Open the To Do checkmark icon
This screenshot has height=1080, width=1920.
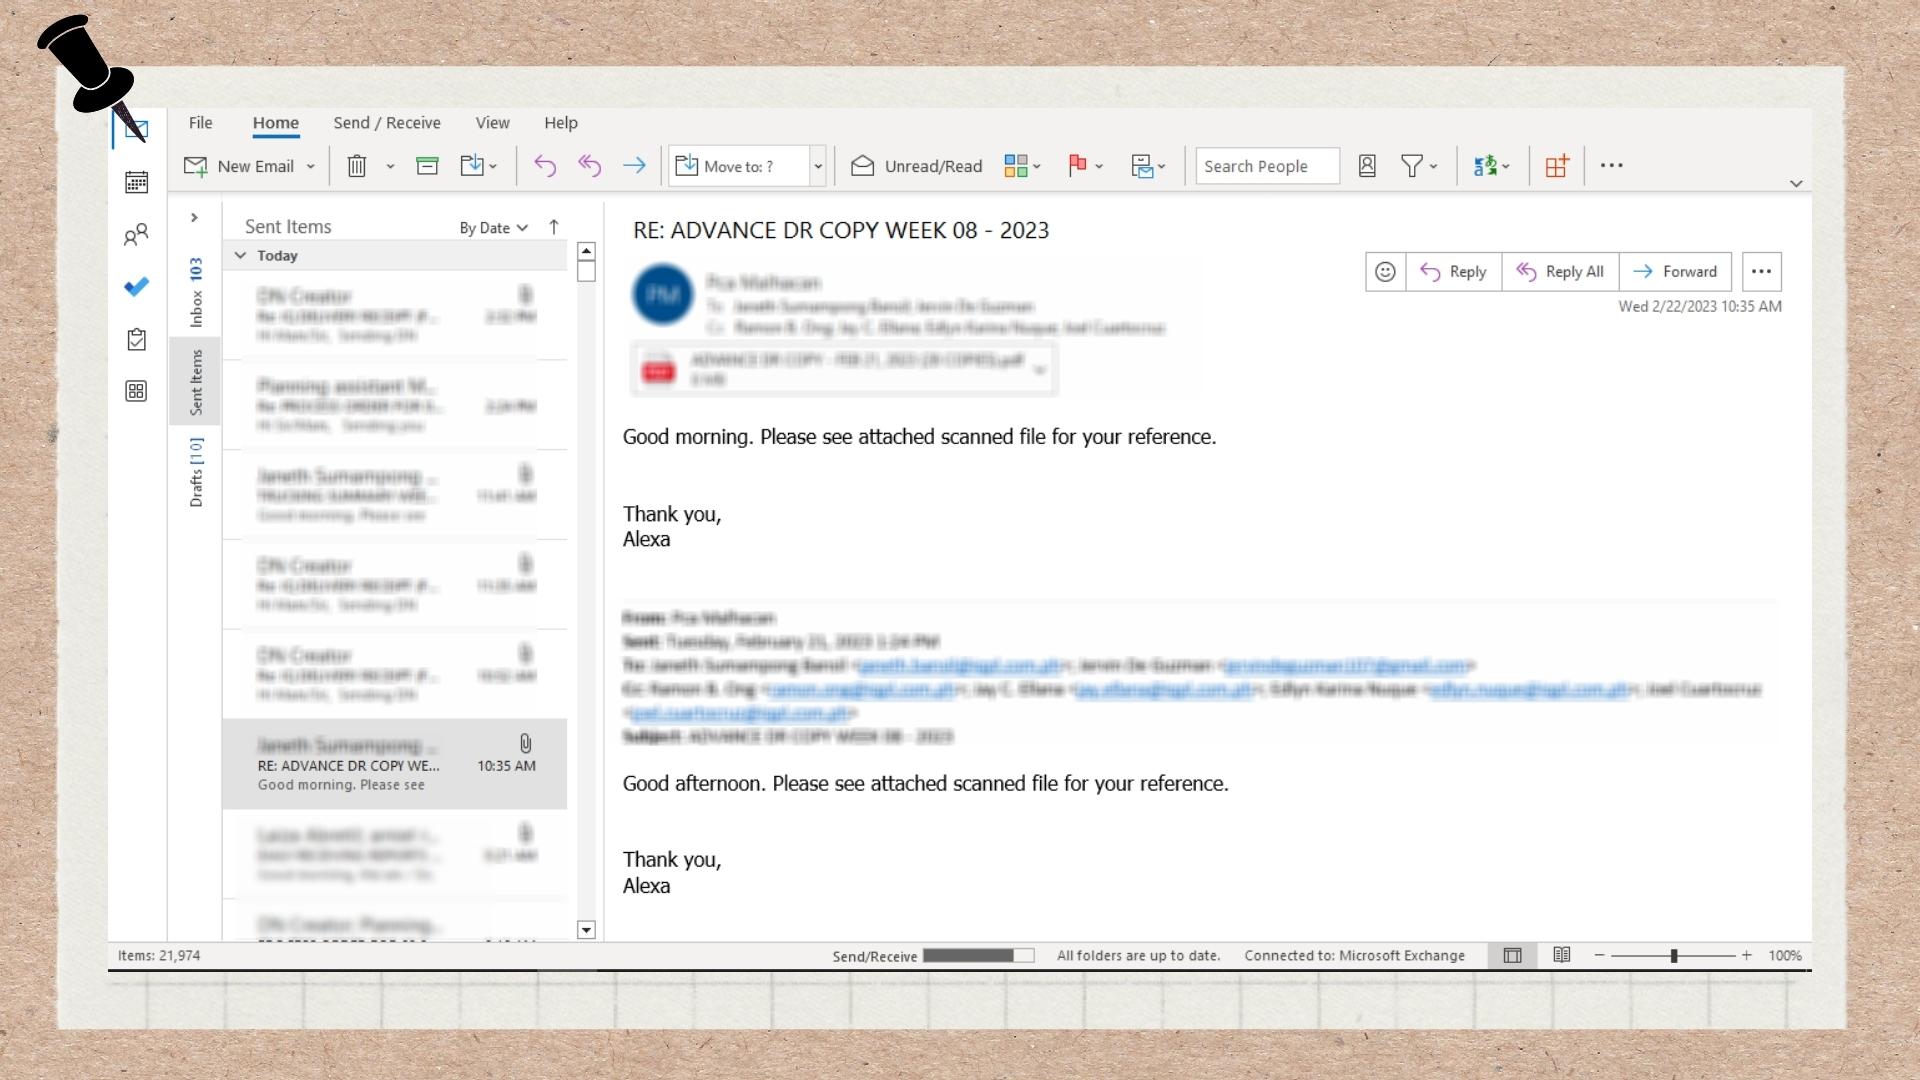137,287
